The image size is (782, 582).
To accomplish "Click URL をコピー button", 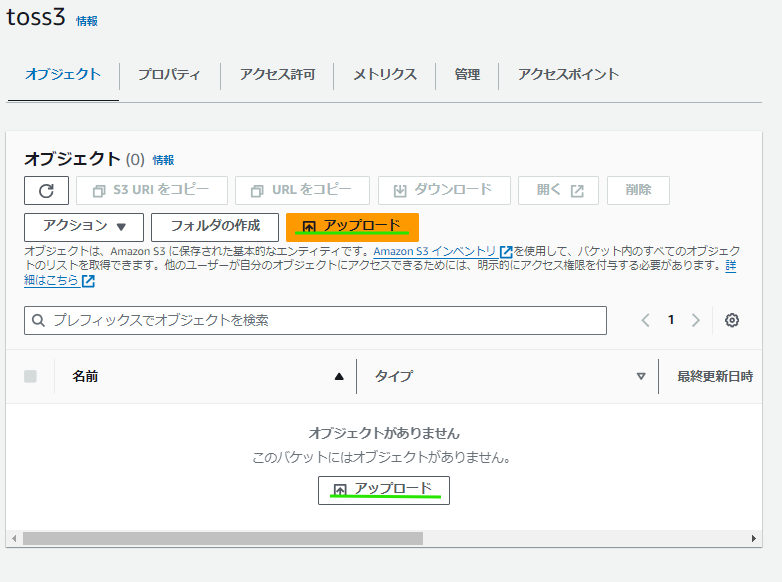I will tap(302, 191).
